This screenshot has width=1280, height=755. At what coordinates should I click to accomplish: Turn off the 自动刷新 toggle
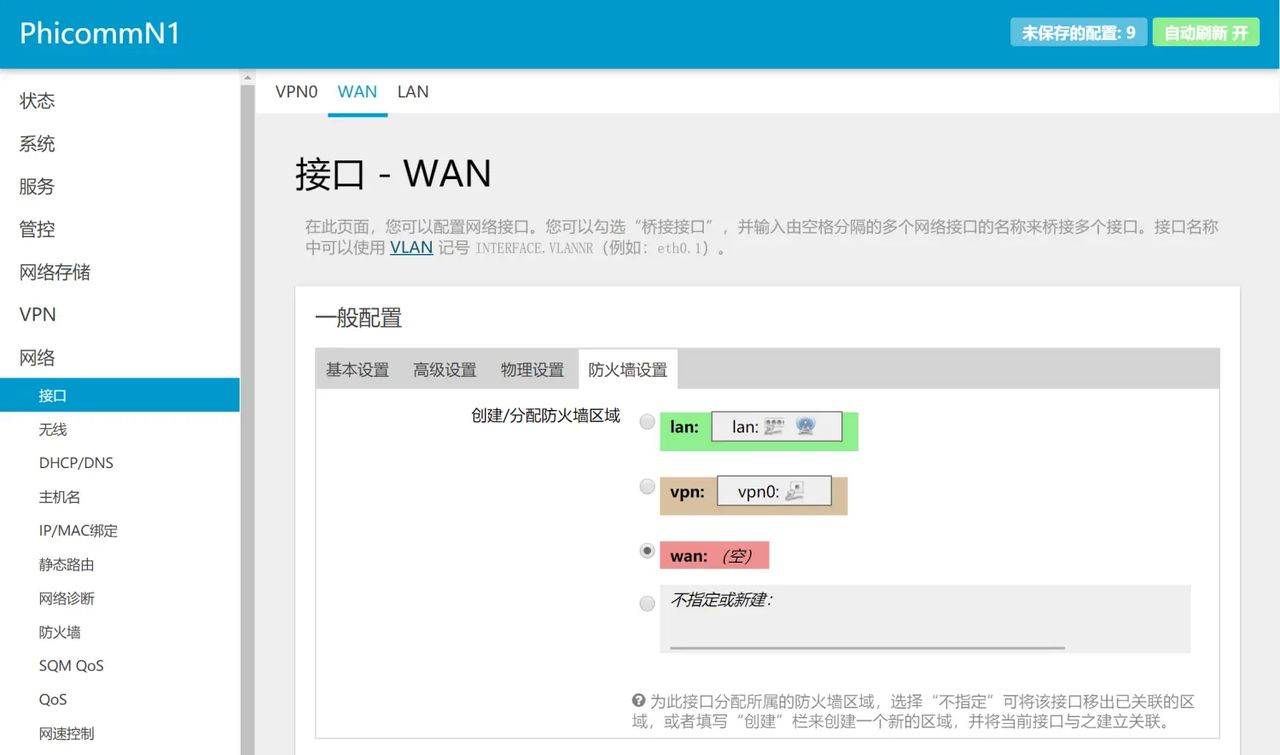coord(1206,32)
